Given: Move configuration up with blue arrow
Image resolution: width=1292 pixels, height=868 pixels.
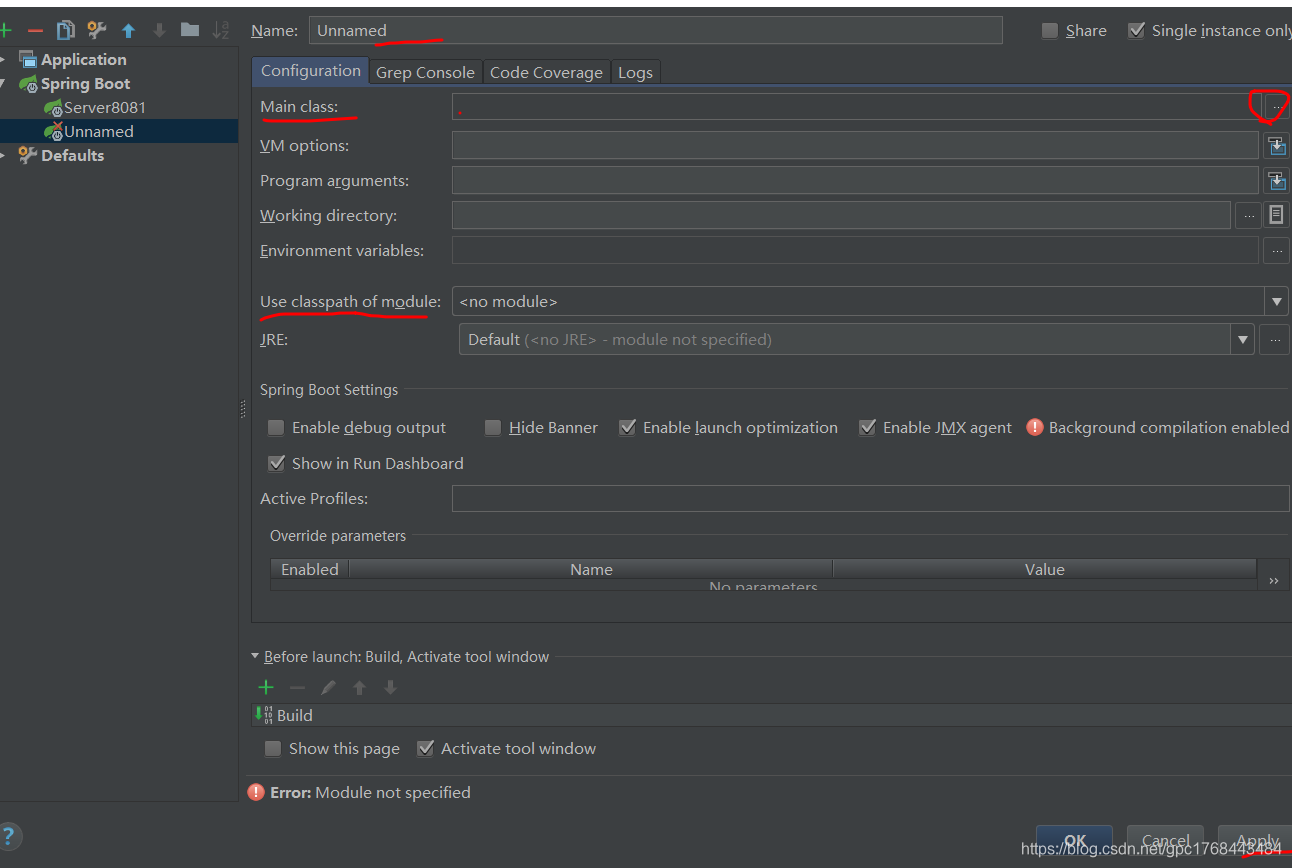Looking at the screenshot, I should (x=128, y=31).
